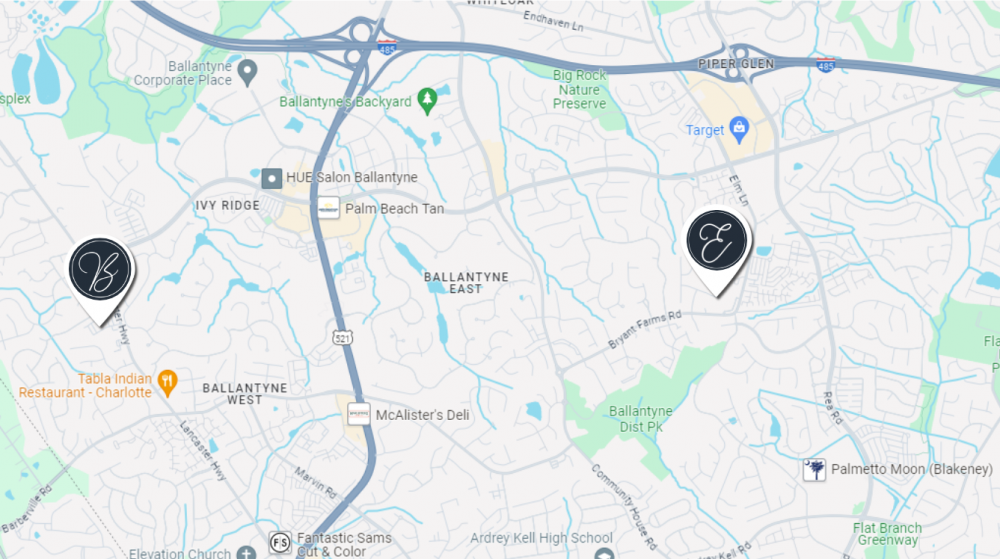Select the Ballantyne Dist Pk label

pyautogui.click(x=640, y=419)
